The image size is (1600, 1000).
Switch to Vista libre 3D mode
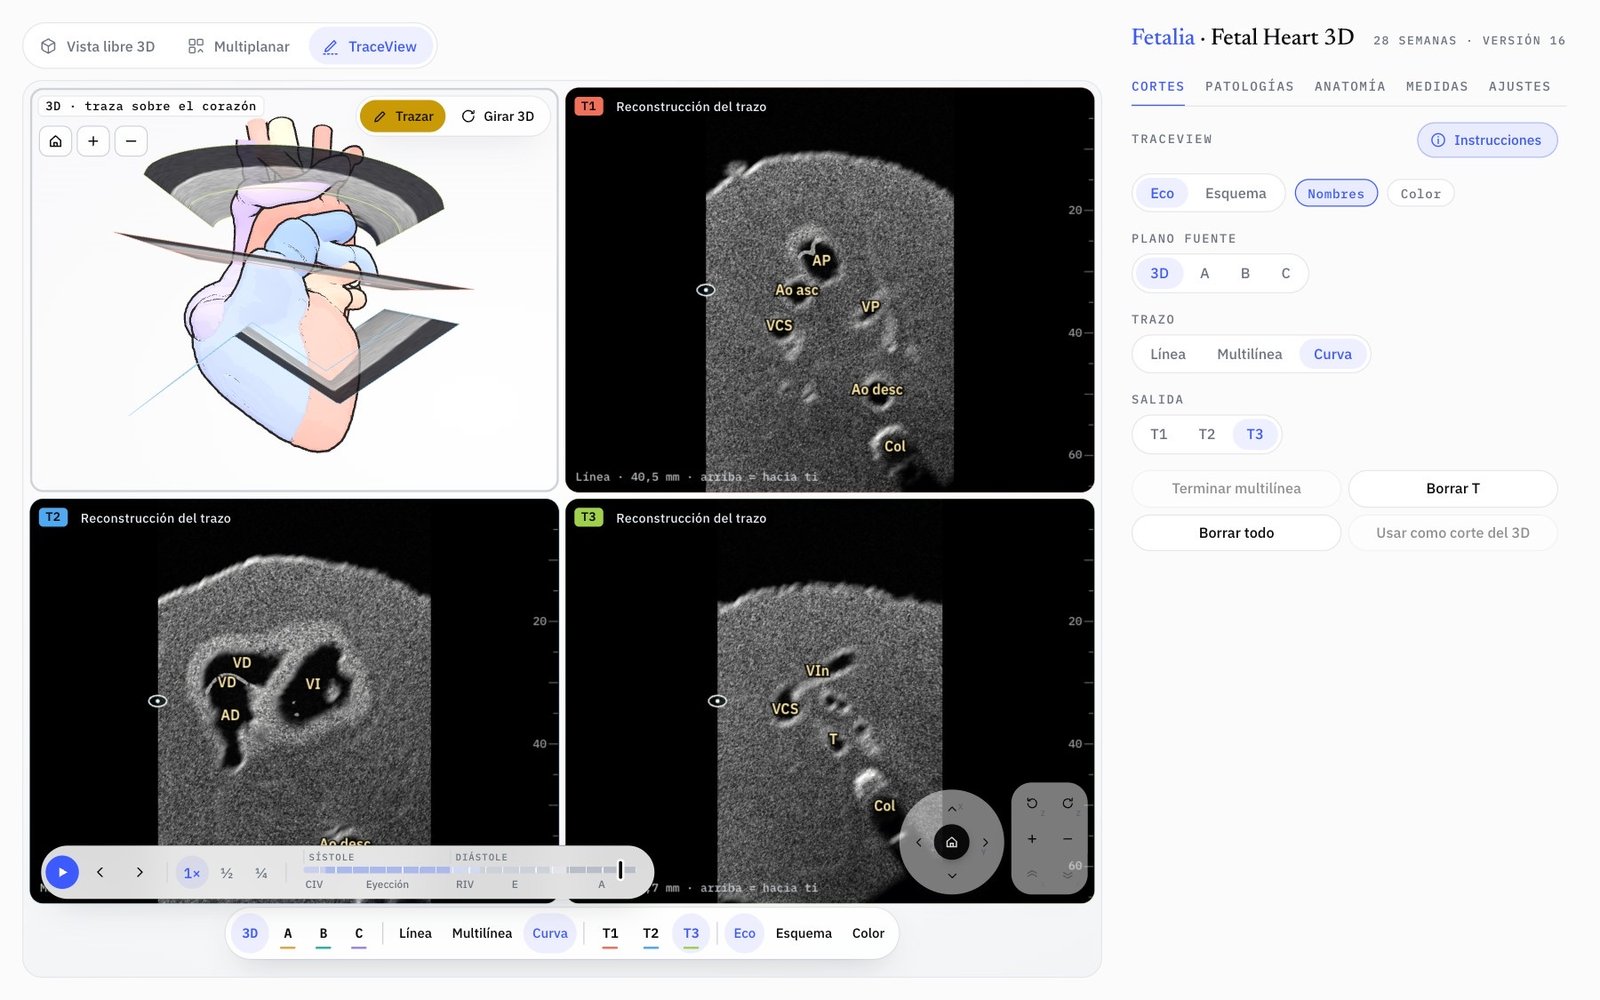click(98, 46)
